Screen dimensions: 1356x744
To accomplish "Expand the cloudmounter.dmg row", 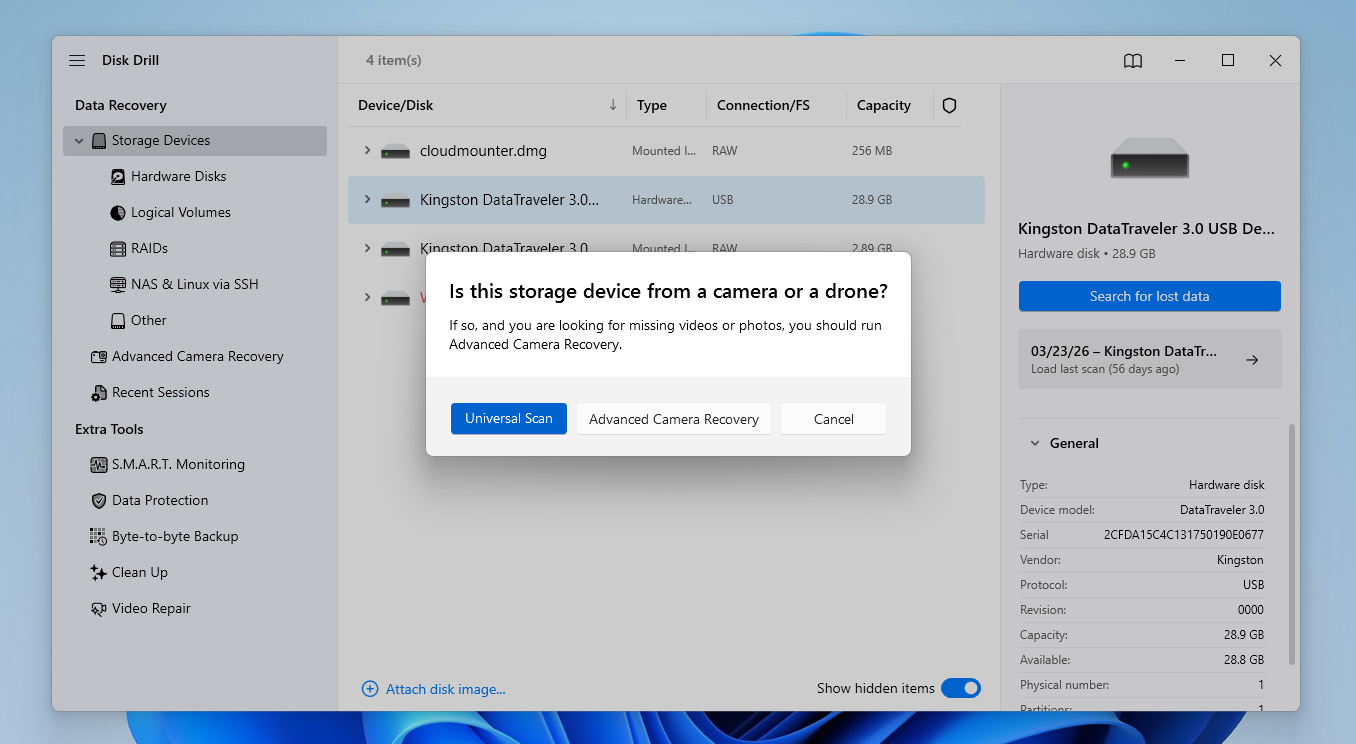I will click(367, 151).
